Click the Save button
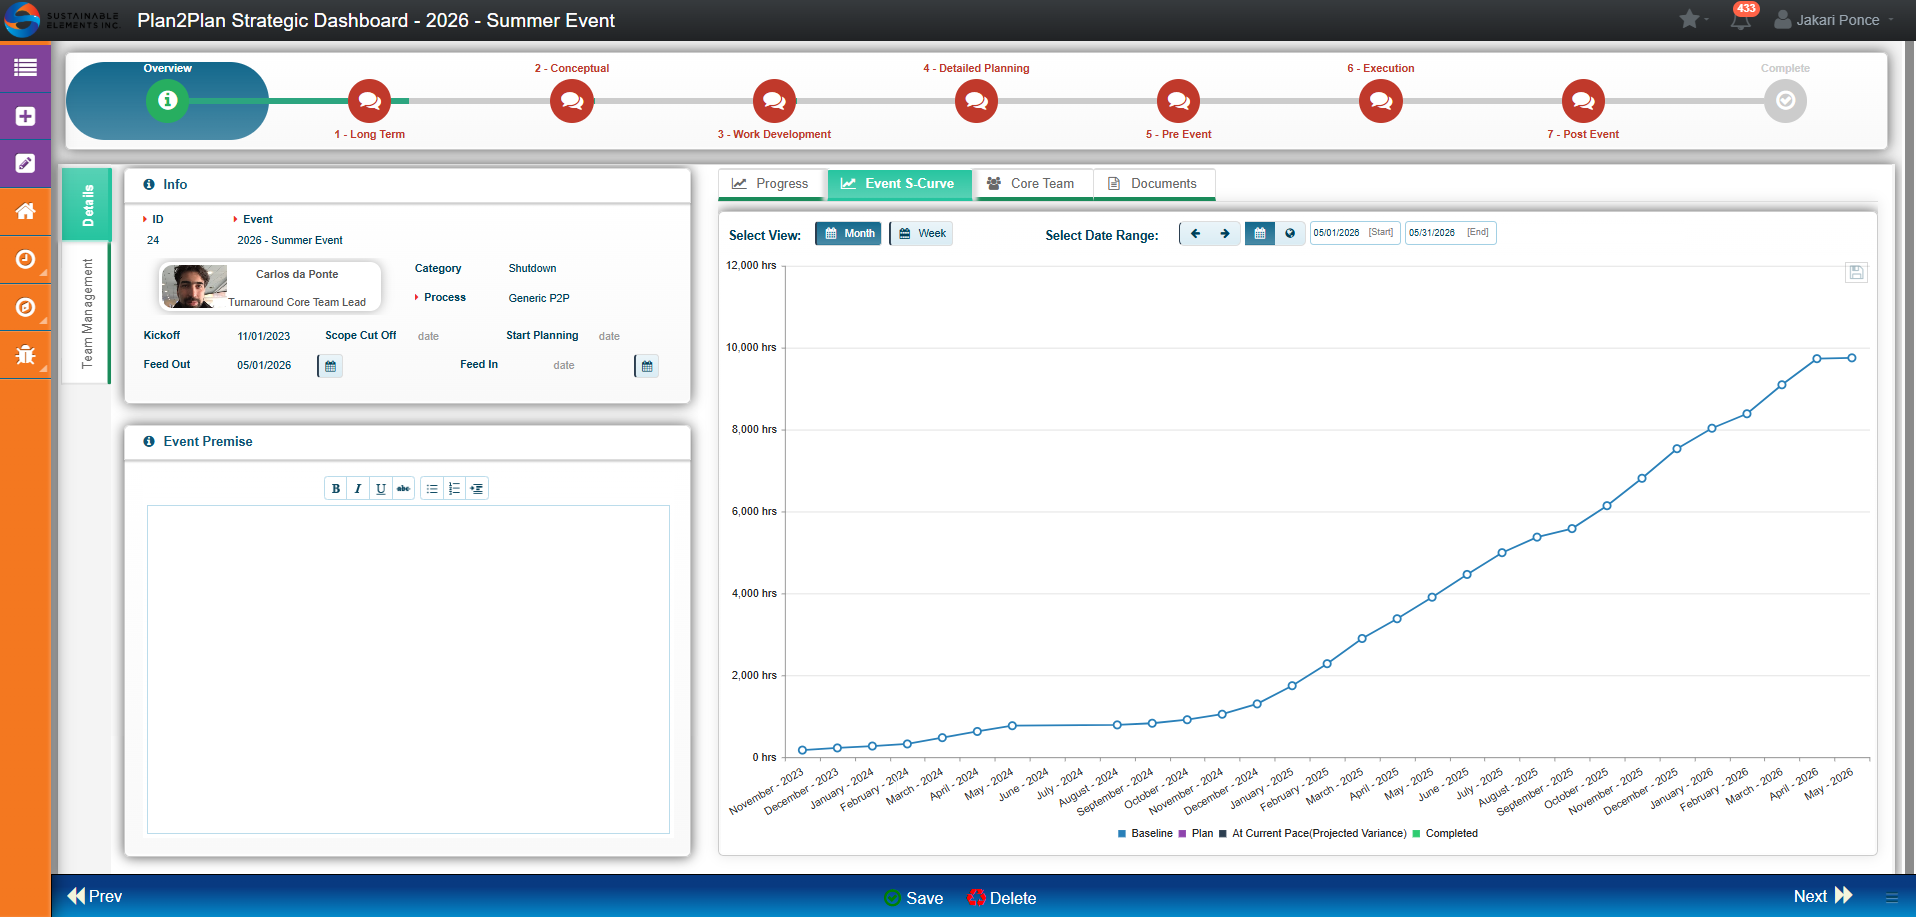Screen dimensions: 1916x917 tap(914, 898)
